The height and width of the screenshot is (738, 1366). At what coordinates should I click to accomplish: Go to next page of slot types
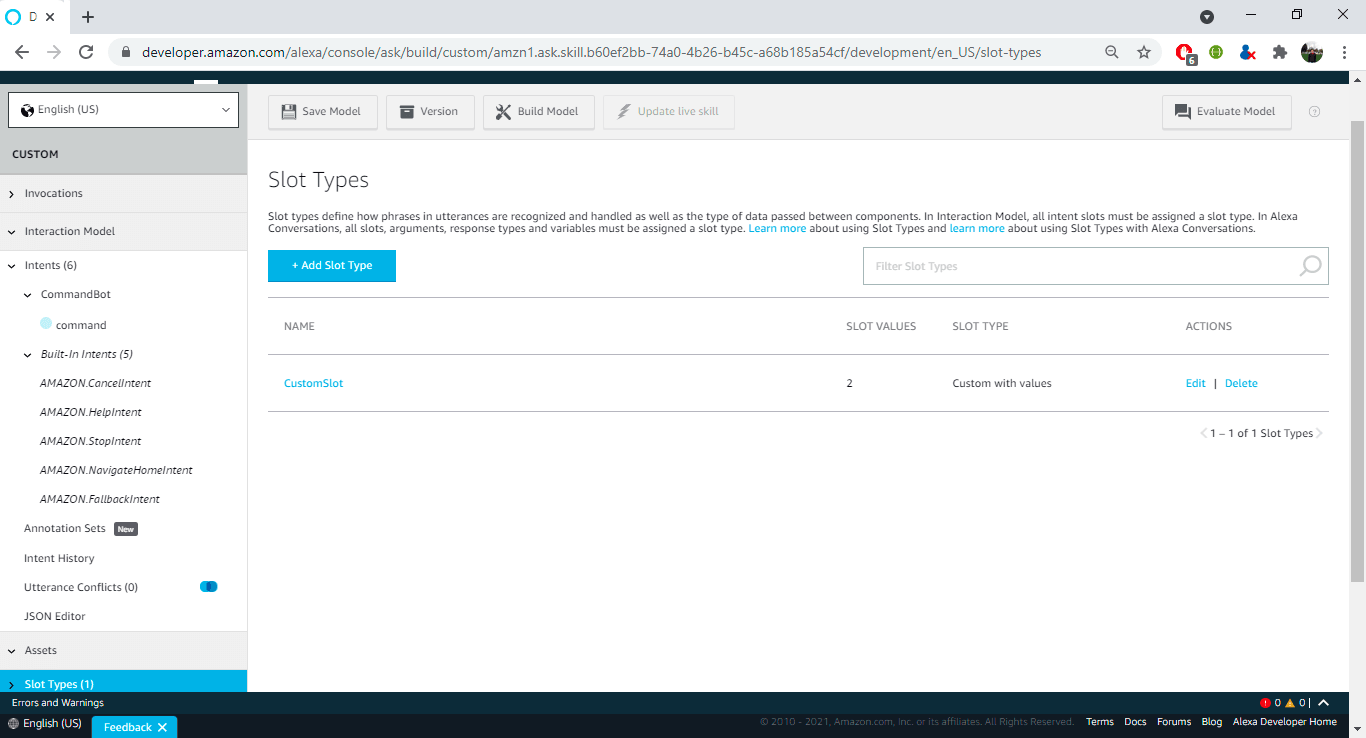pyautogui.click(x=1320, y=433)
